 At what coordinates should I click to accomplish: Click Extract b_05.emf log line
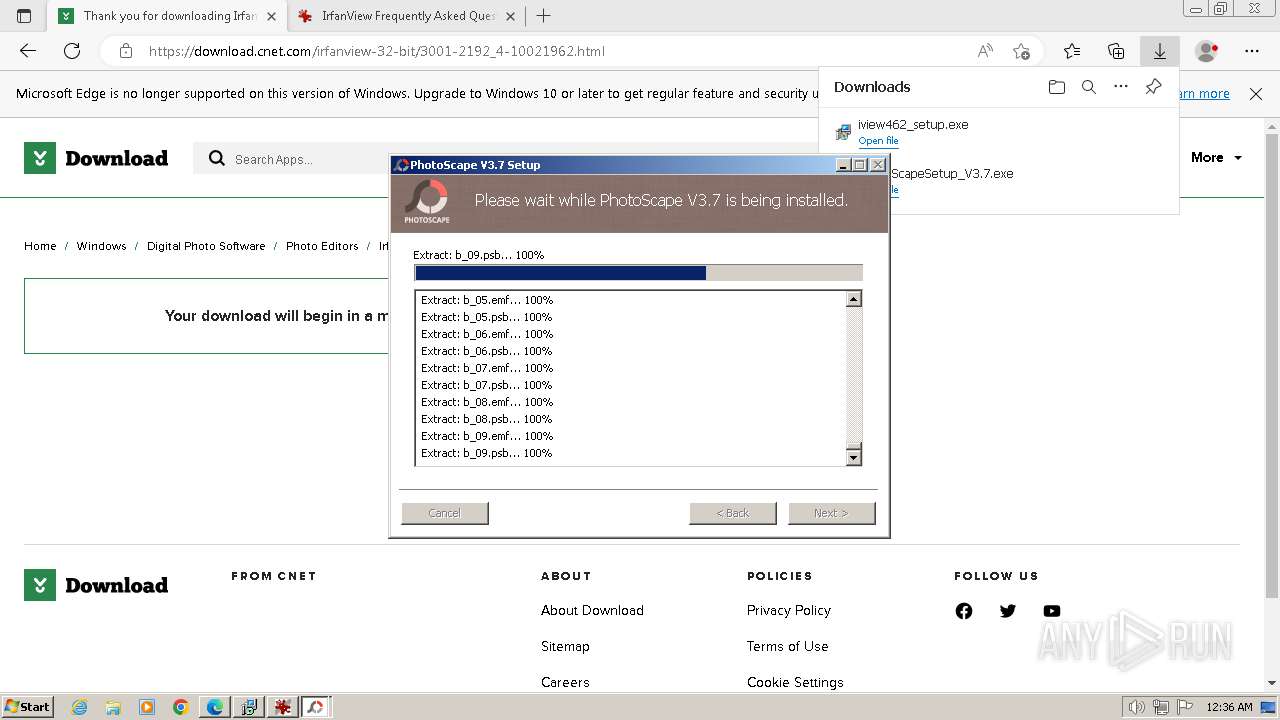click(487, 300)
